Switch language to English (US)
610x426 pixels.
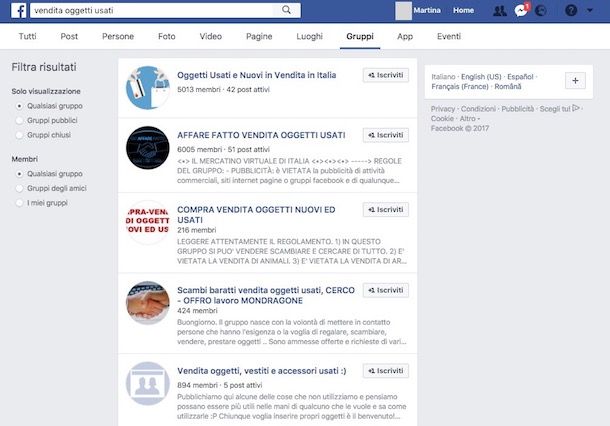point(481,77)
